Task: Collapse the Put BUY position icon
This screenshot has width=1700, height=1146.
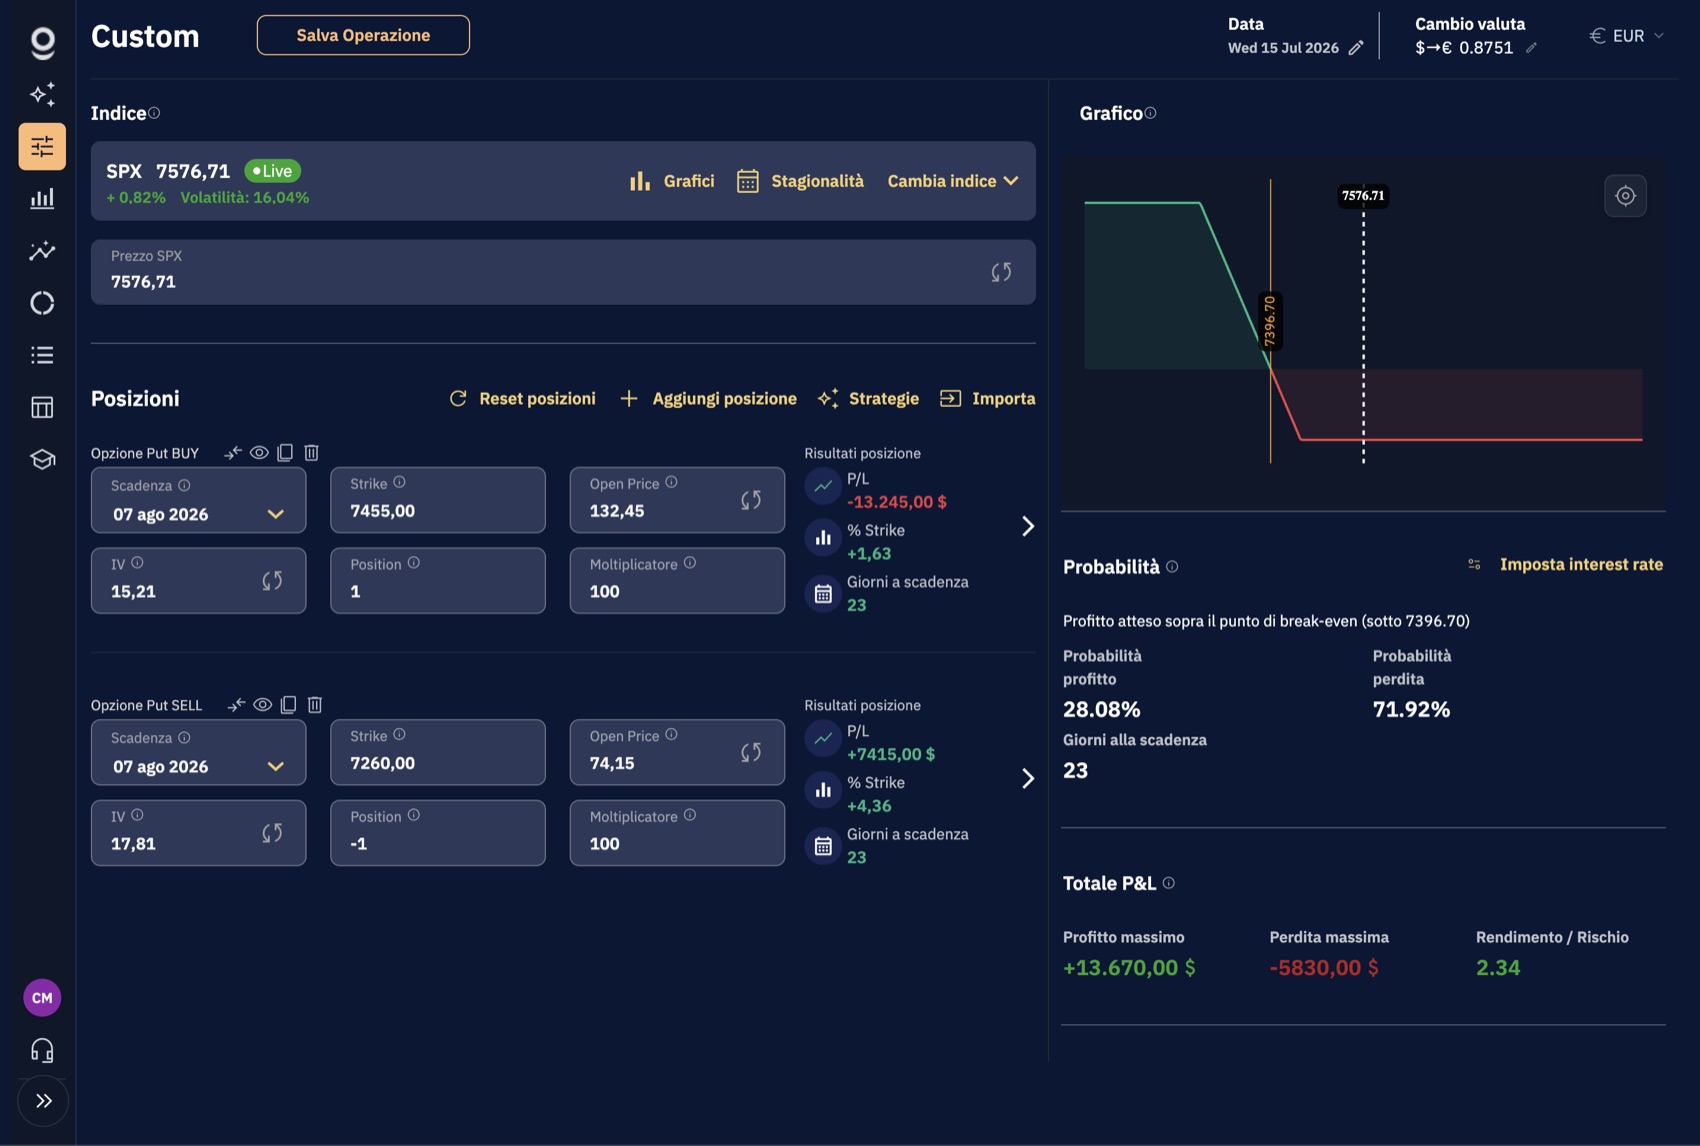Action: [233, 453]
